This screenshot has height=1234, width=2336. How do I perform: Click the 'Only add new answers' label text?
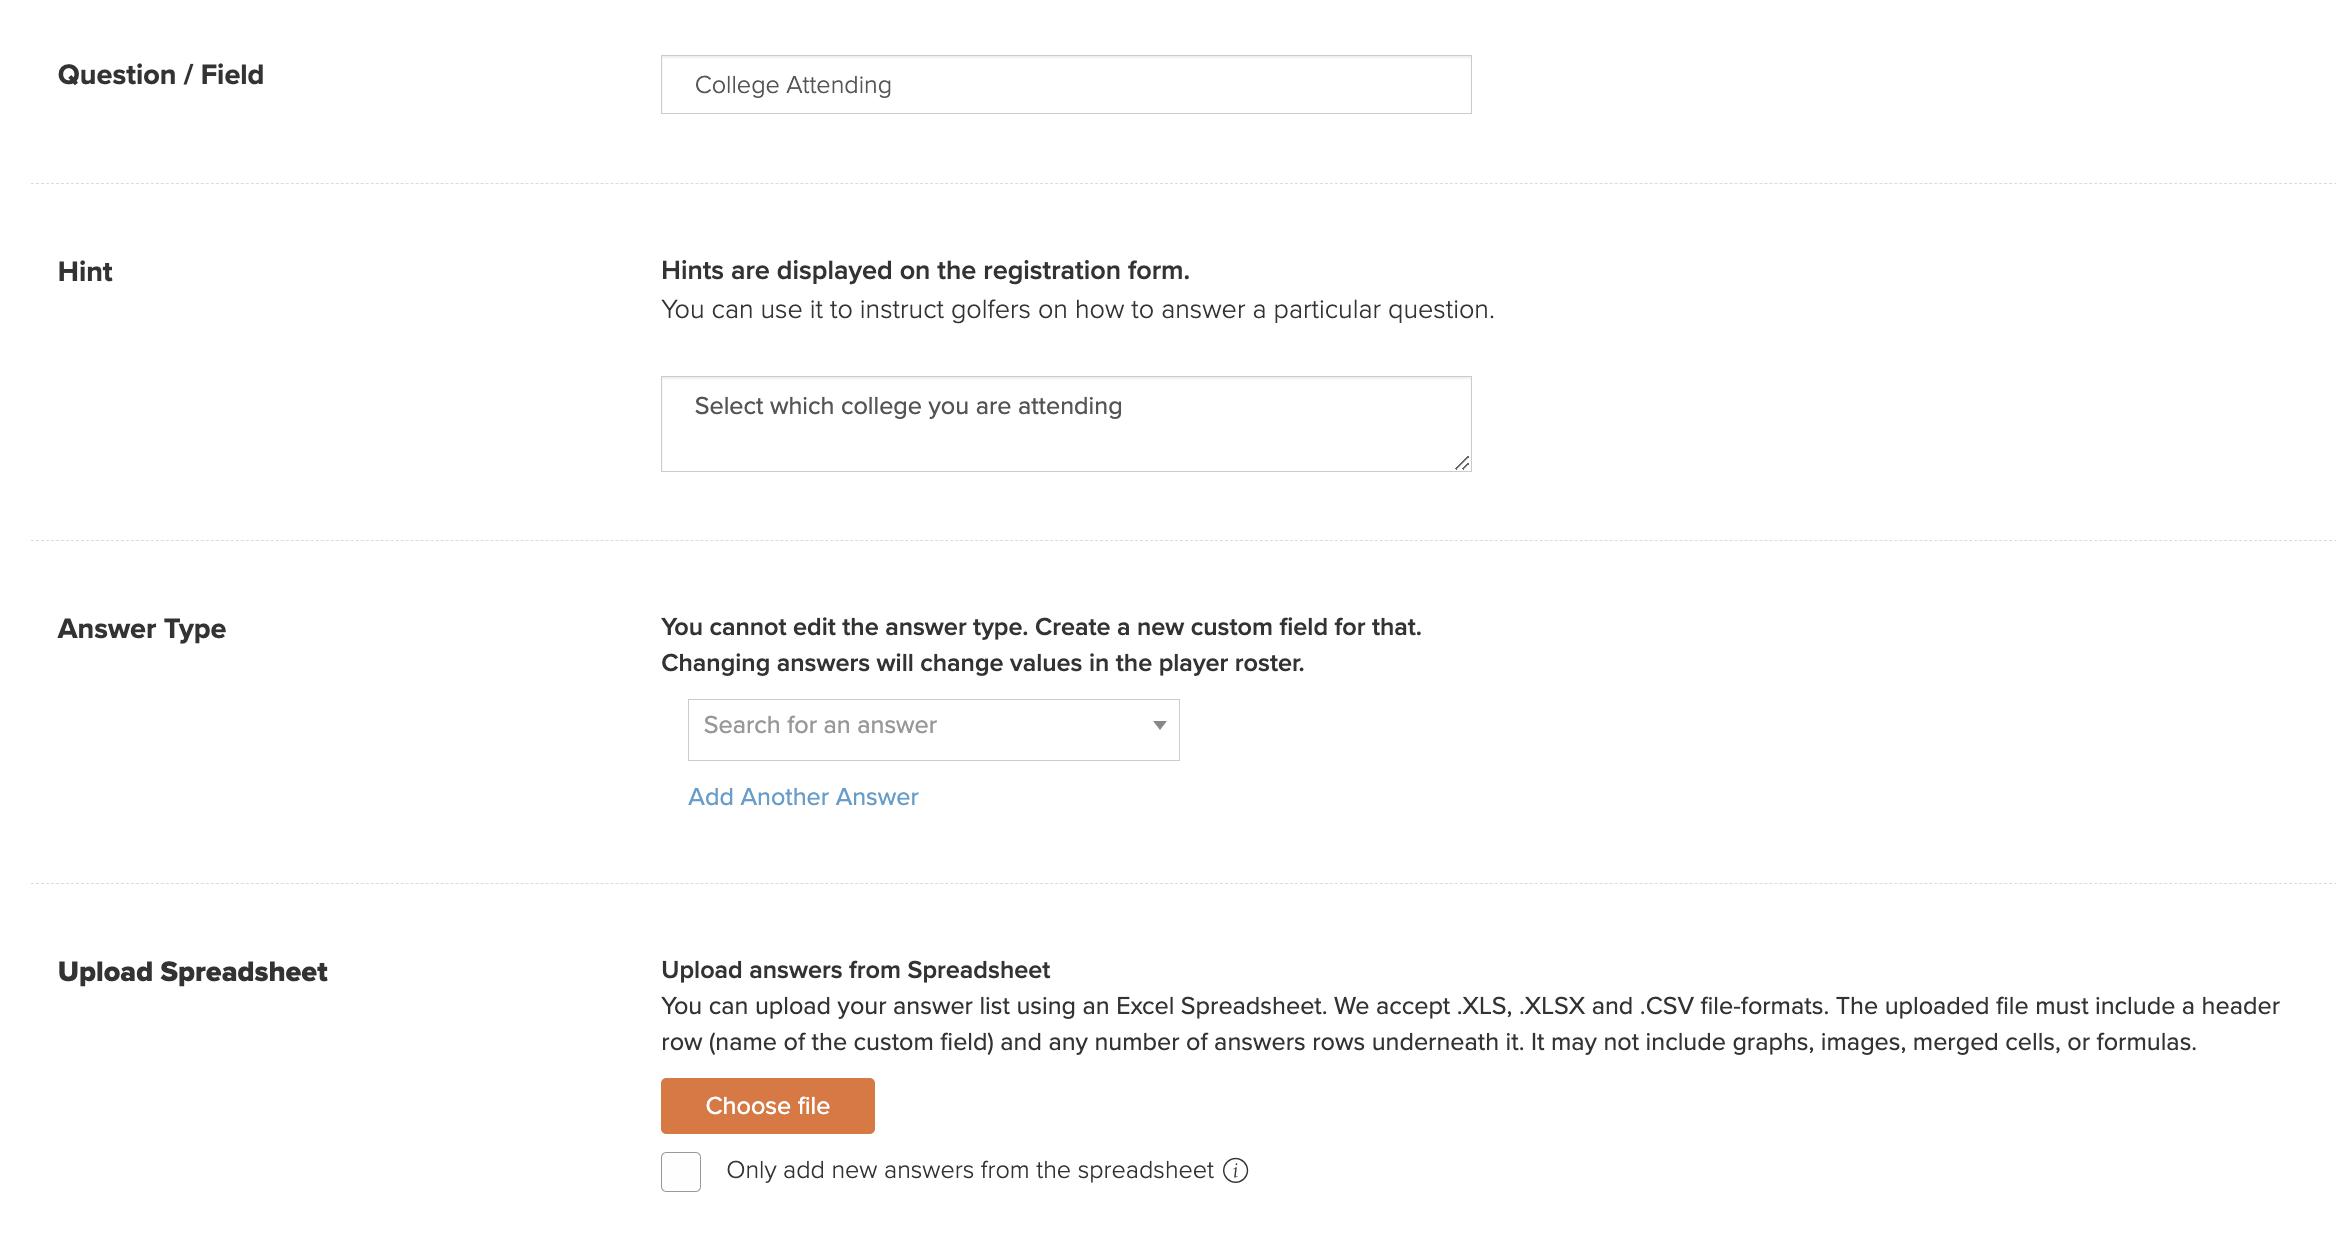click(x=970, y=1170)
